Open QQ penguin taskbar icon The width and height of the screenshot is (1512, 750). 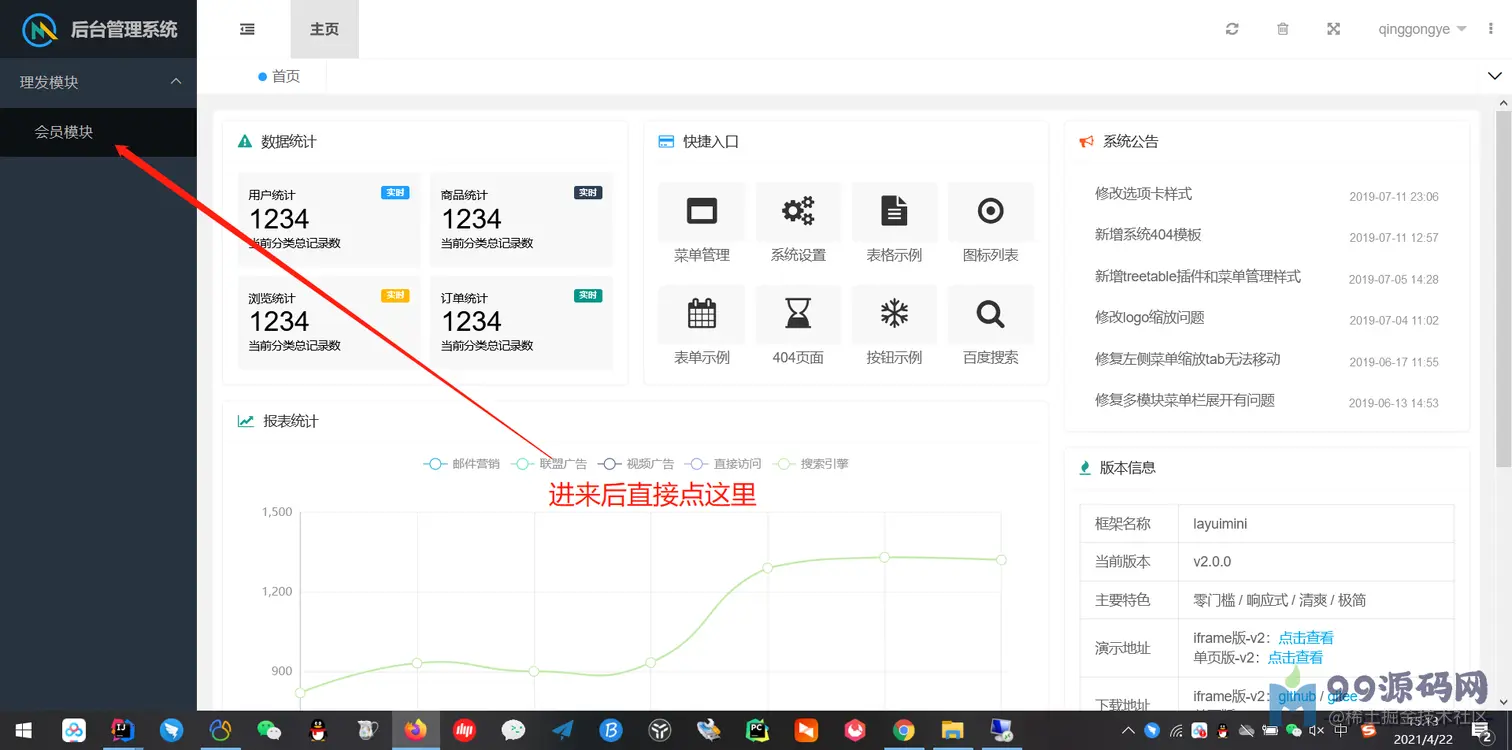tap(318, 731)
